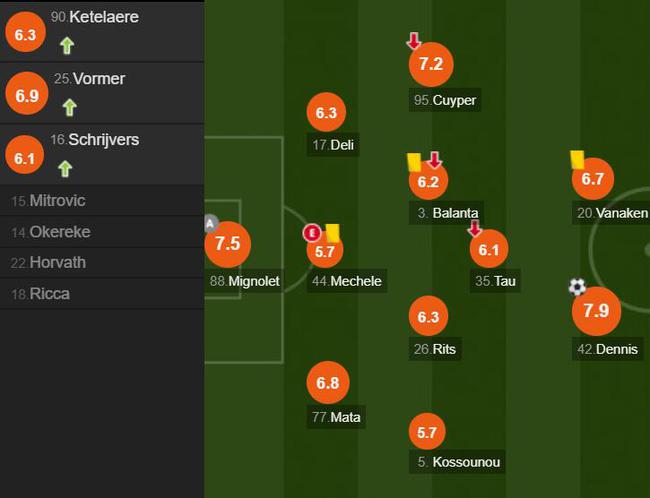650x498 pixels.
Task: Click the green sub-on arrow under Vormer
Action: 70,107
